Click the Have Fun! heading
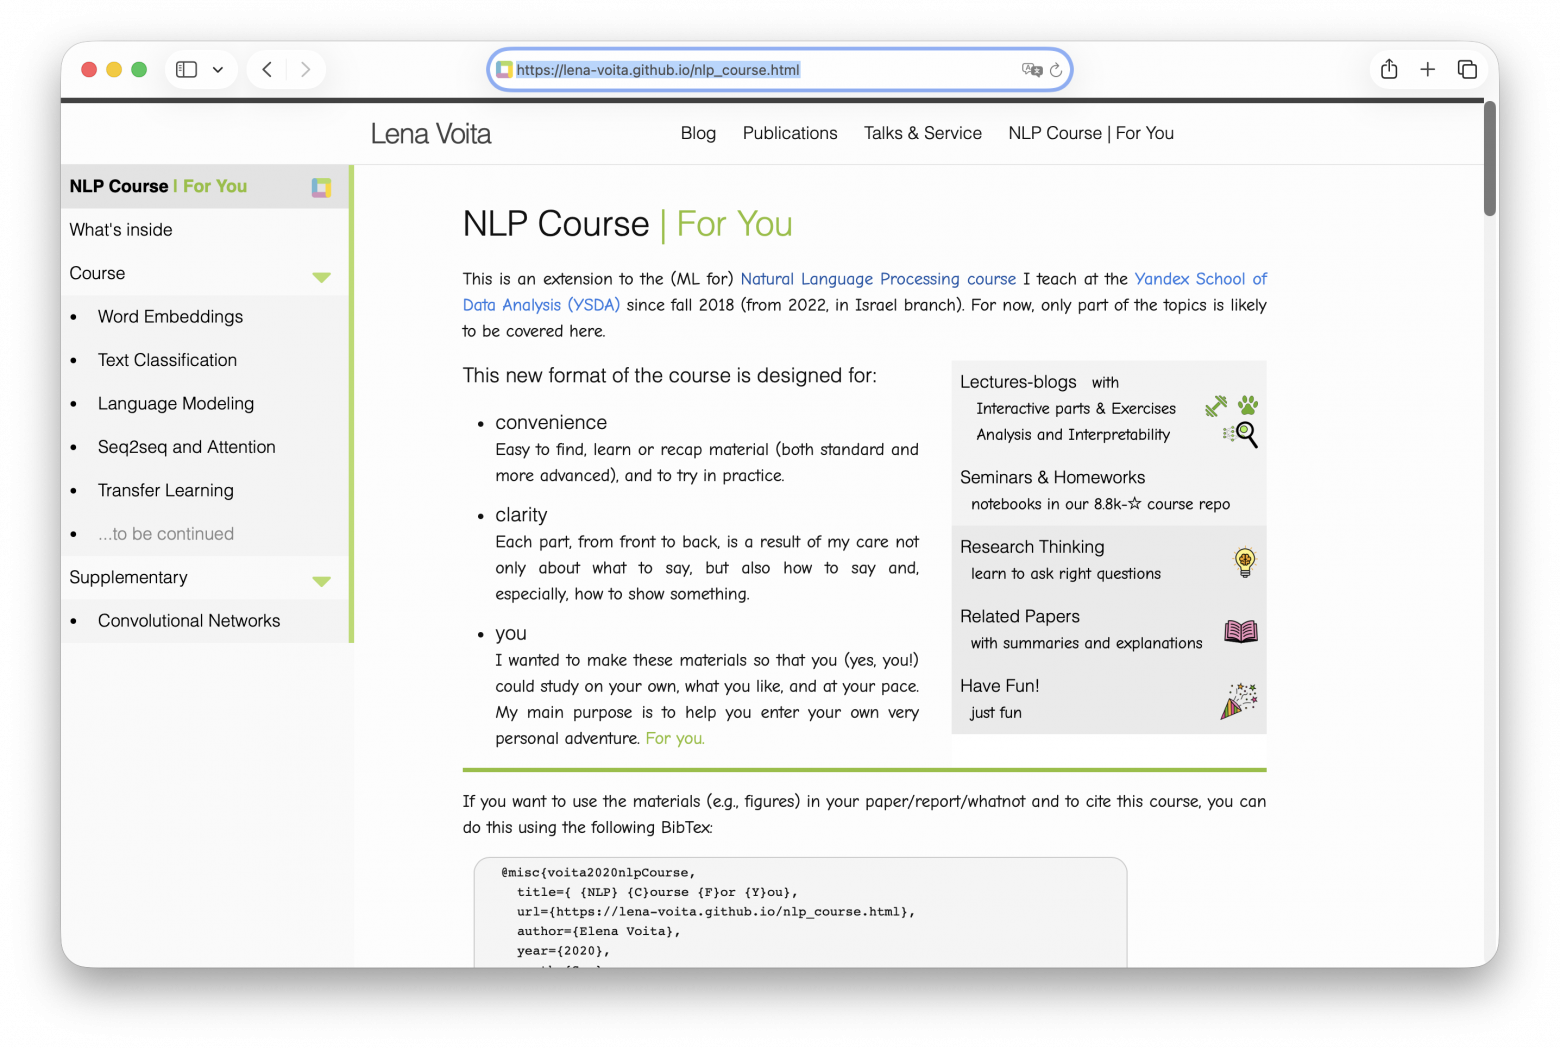1560x1048 pixels. [999, 686]
